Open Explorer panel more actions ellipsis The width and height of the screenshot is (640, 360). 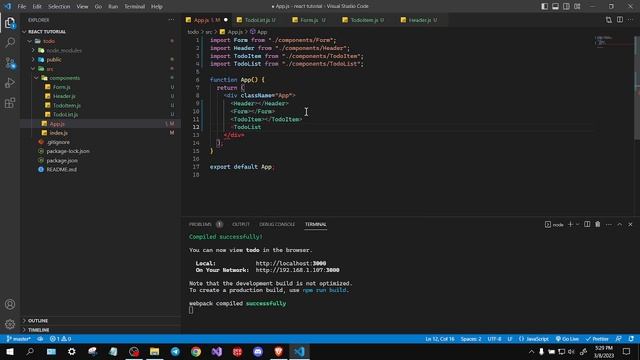point(171,20)
